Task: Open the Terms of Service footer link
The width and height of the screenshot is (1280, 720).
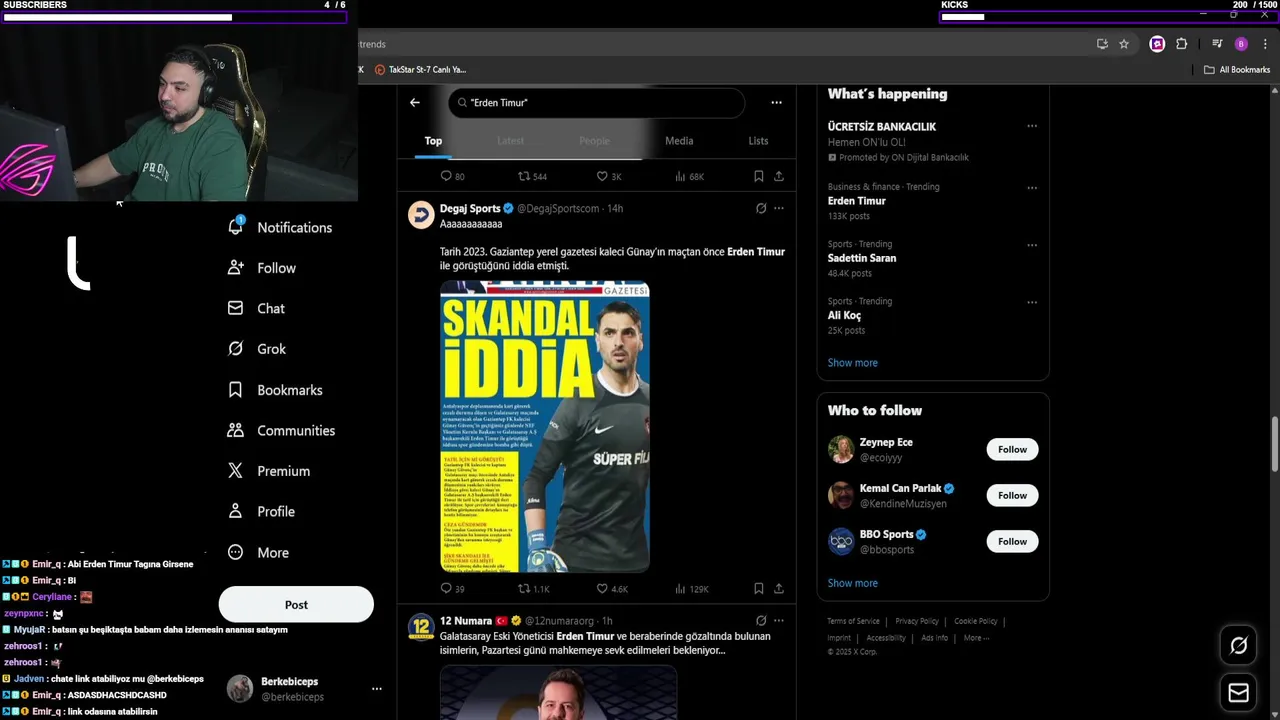Action: tap(853, 621)
